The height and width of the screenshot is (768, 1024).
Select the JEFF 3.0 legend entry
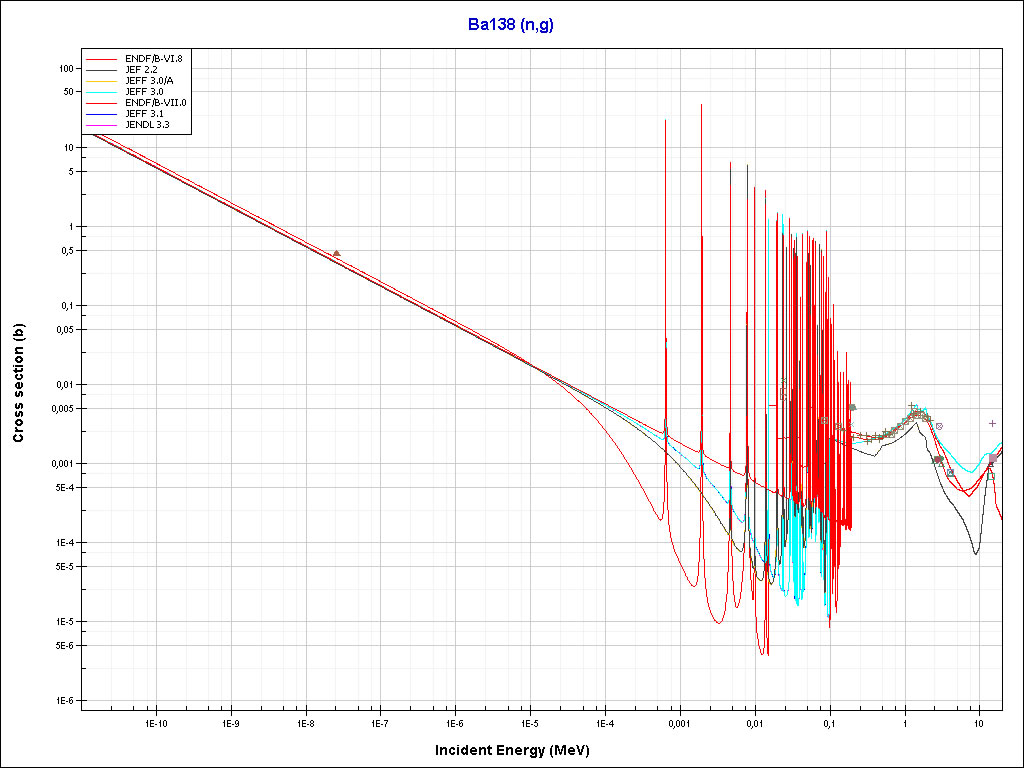[x=144, y=92]
